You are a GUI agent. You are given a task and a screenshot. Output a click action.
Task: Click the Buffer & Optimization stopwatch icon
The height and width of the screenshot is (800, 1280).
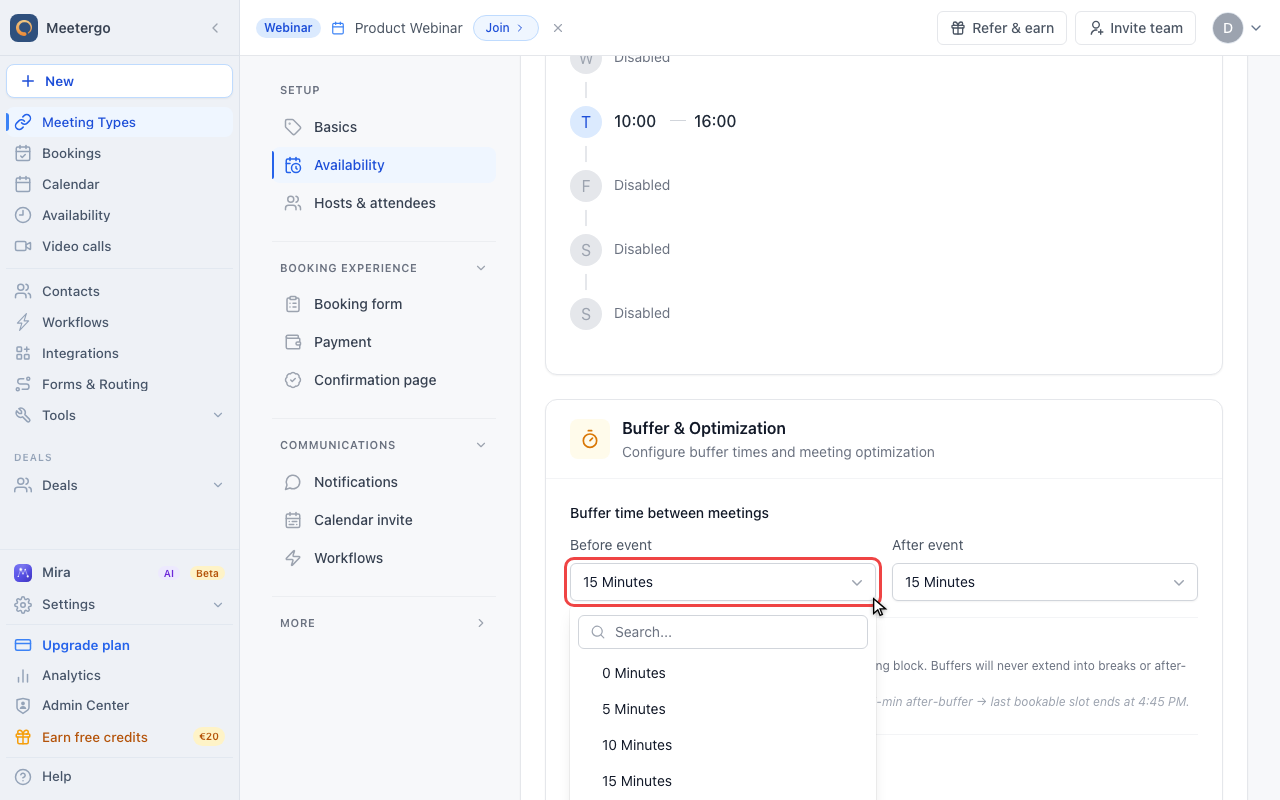tap(590, 439)
